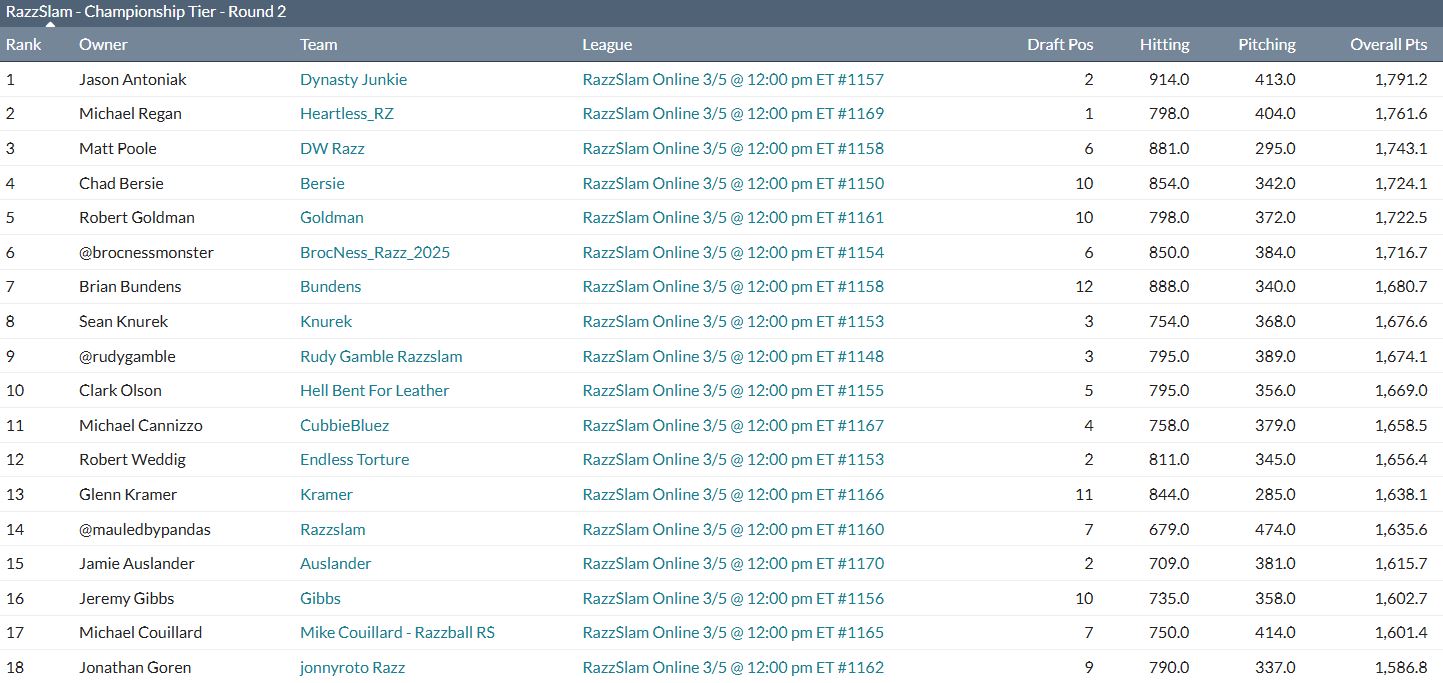Viewport: 1443px width, 683px height.
Task: Sort by Overall Pts column header
Action: tap(1389, 44)
